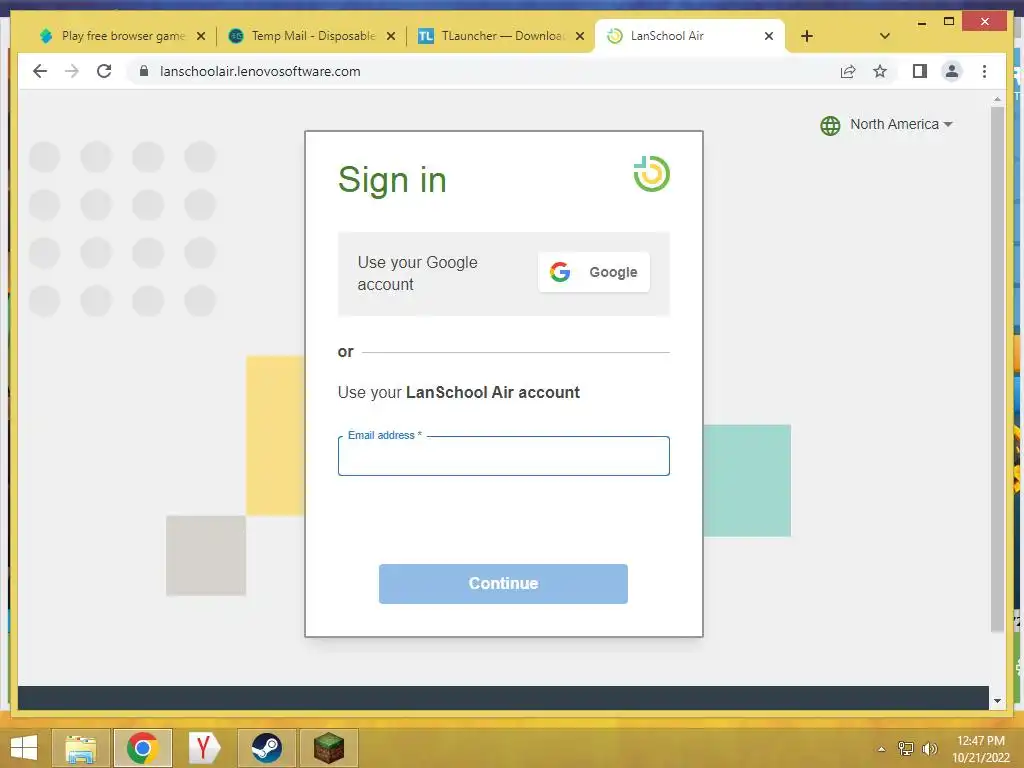The image size is (1024, 768).
Task: Click the address bar URL
Action: (x=260, y=71)
